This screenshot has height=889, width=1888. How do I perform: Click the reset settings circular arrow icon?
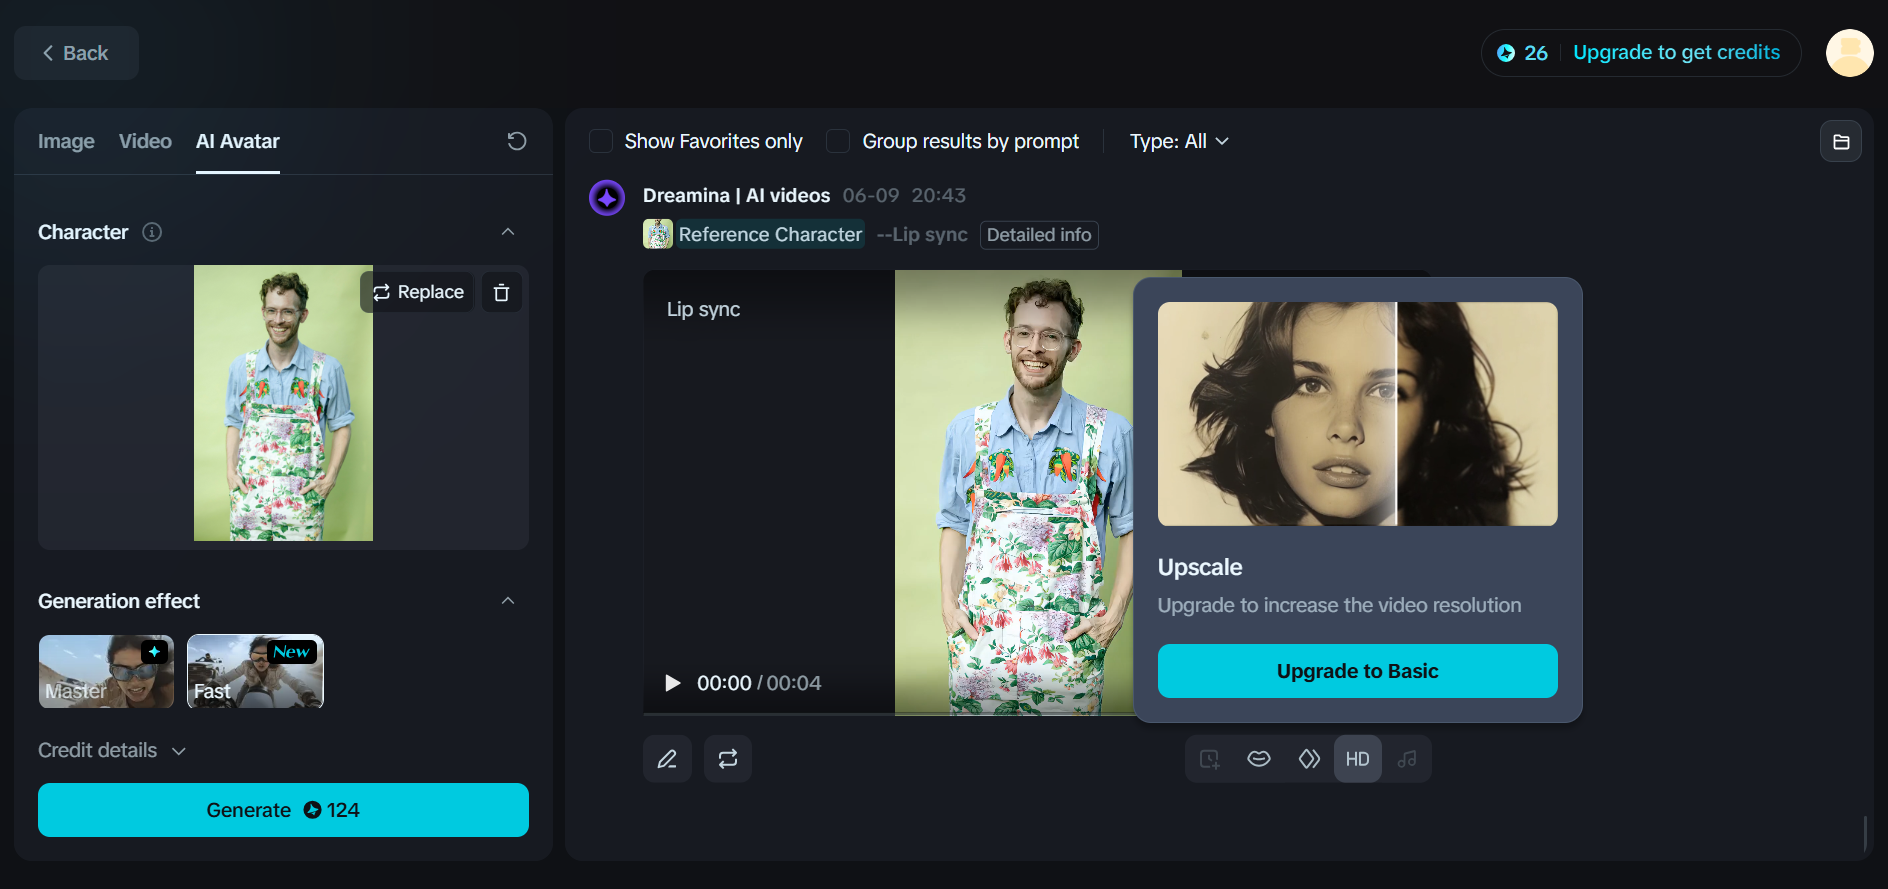[516, 141]
